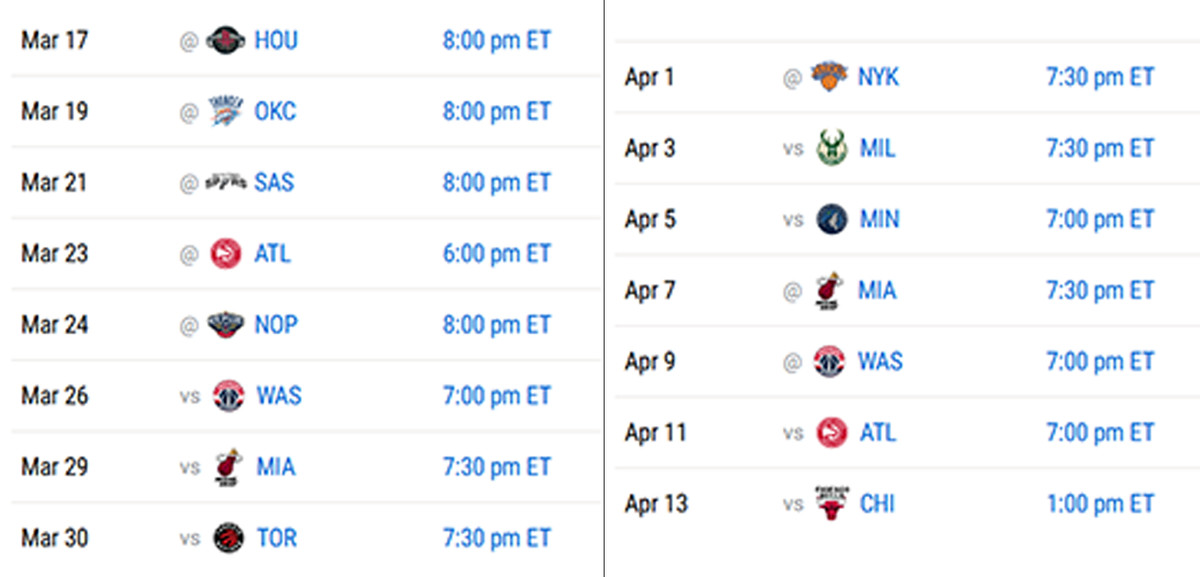Select the Apr 11 date row

click(656, 433)
